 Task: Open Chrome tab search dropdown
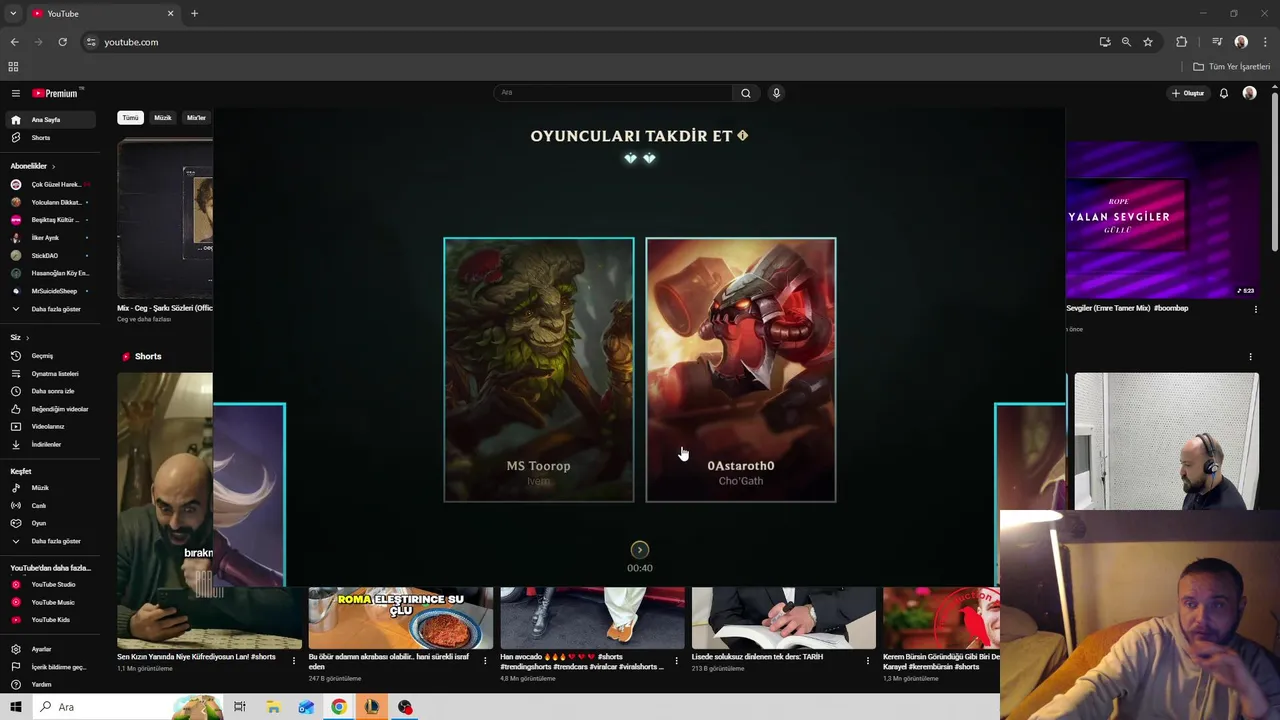coord(13,14)
